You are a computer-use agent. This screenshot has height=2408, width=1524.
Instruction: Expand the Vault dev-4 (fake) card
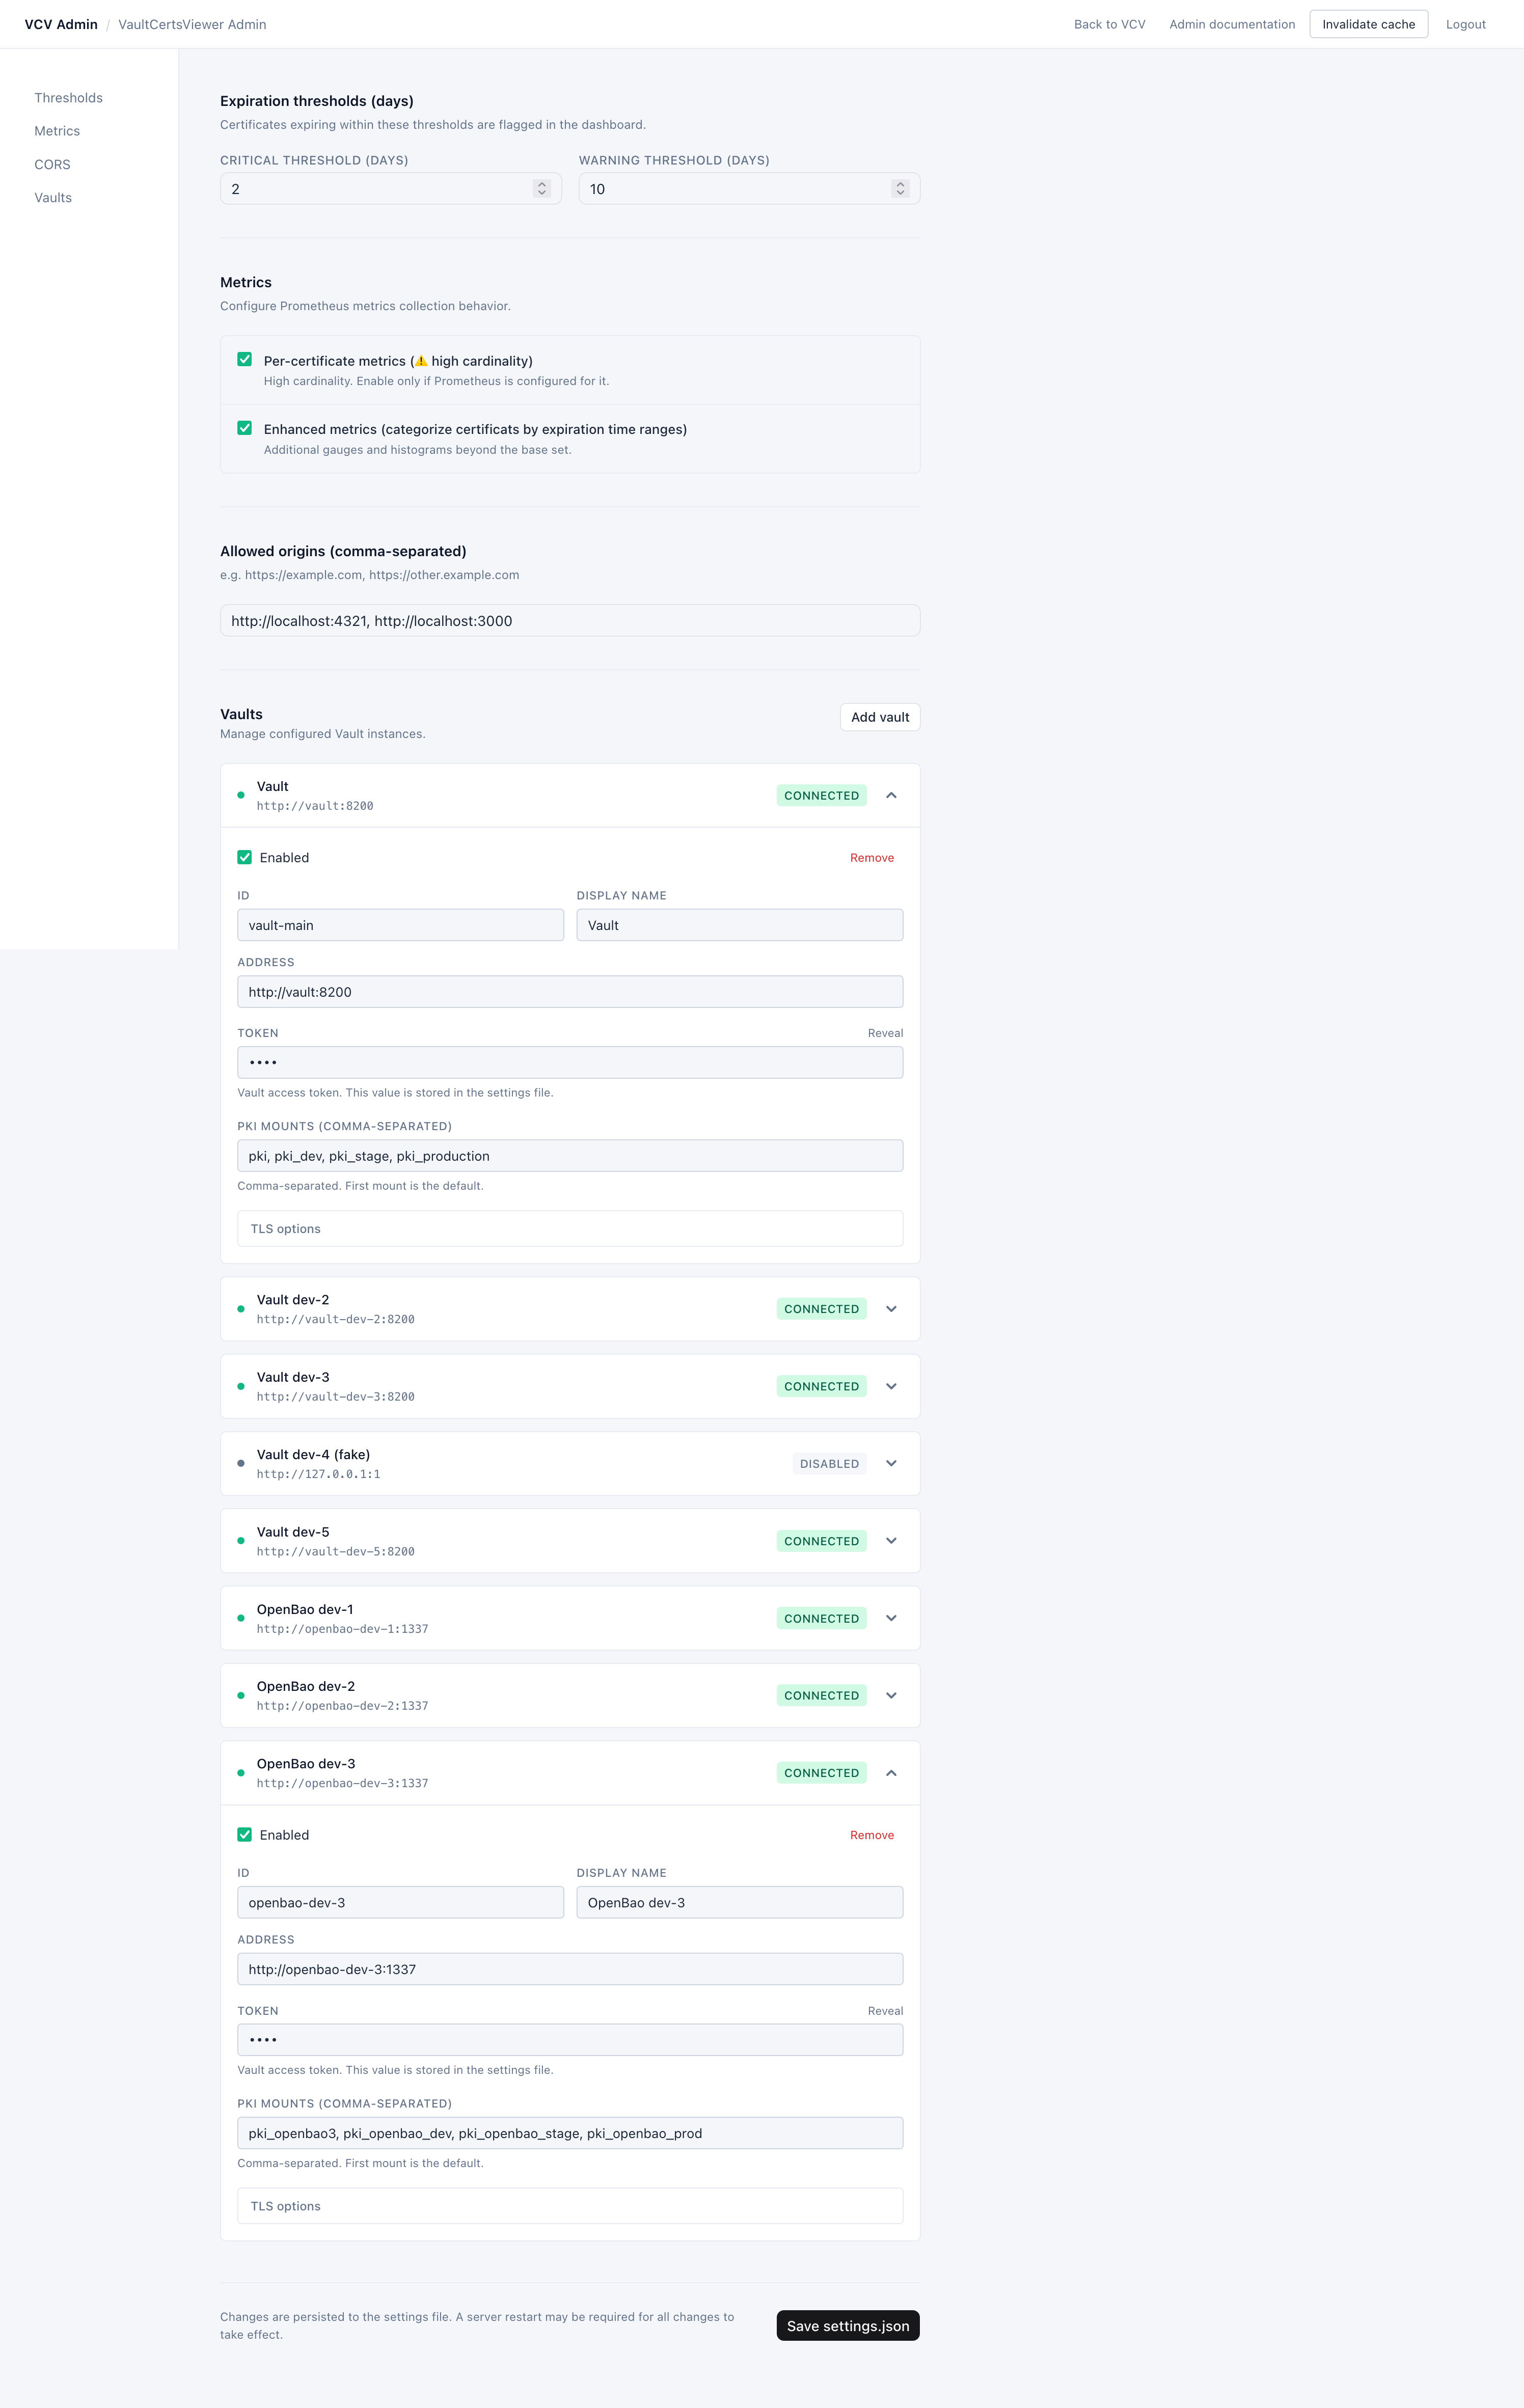click(x=891, y=1463)
